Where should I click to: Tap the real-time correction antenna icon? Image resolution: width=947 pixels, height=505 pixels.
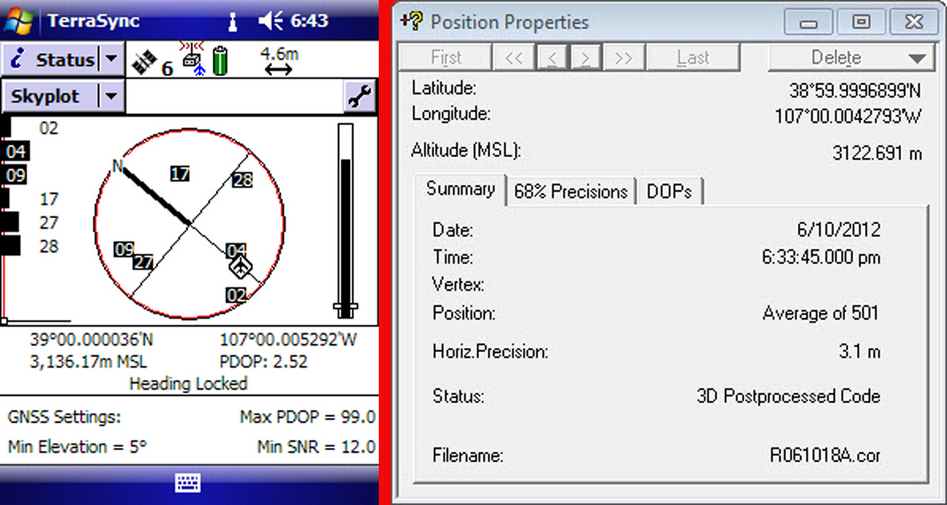point(191,59)
